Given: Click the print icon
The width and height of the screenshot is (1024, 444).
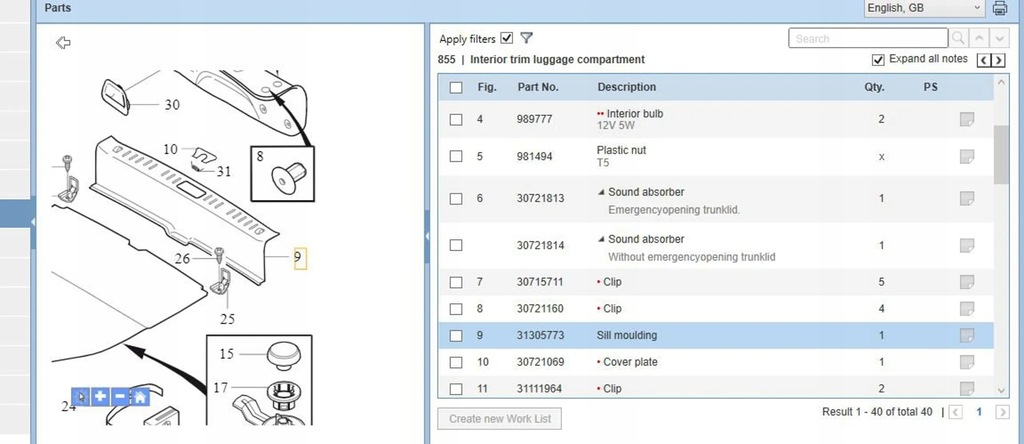Looking at the screenshot, I should point(999,9).
